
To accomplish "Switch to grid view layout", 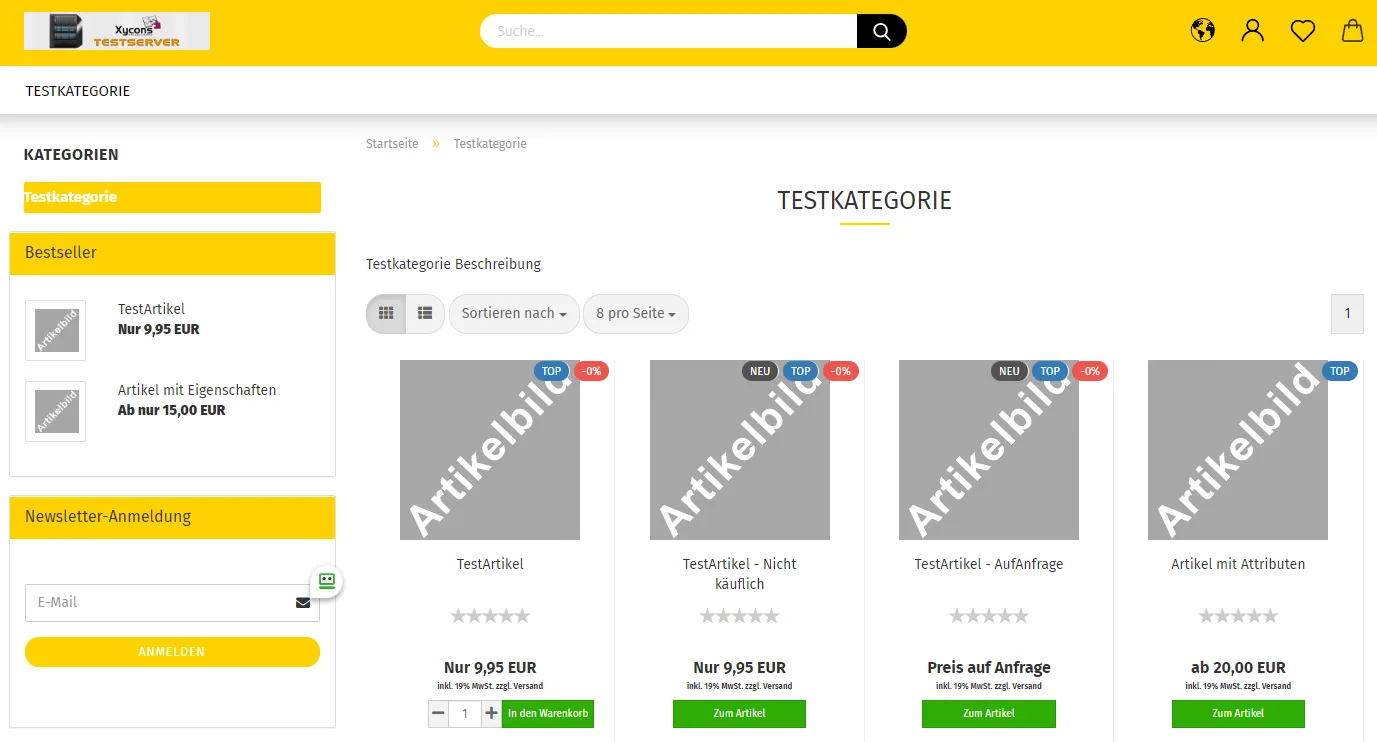I will [x=386, y=314].
